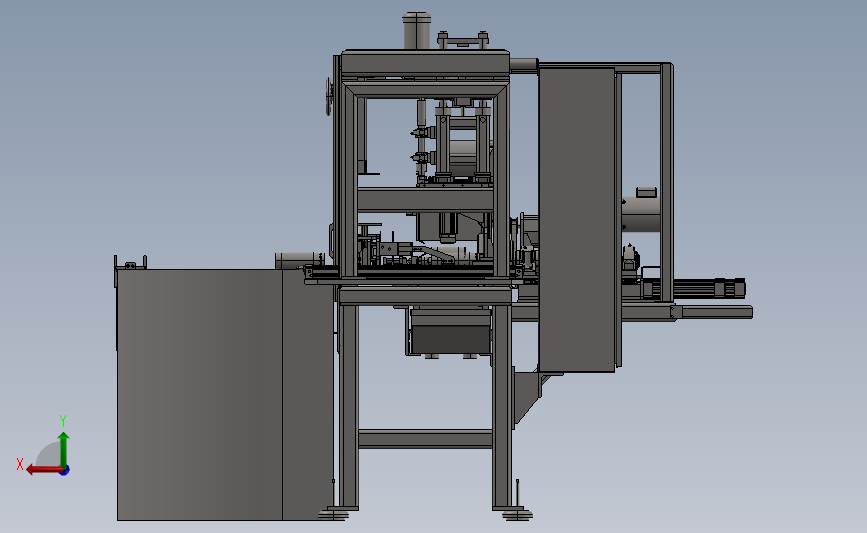Click the green Y axis arrow of the triad
The height and width of the screenshot is (533, 867).
click(x=64, y=450)
